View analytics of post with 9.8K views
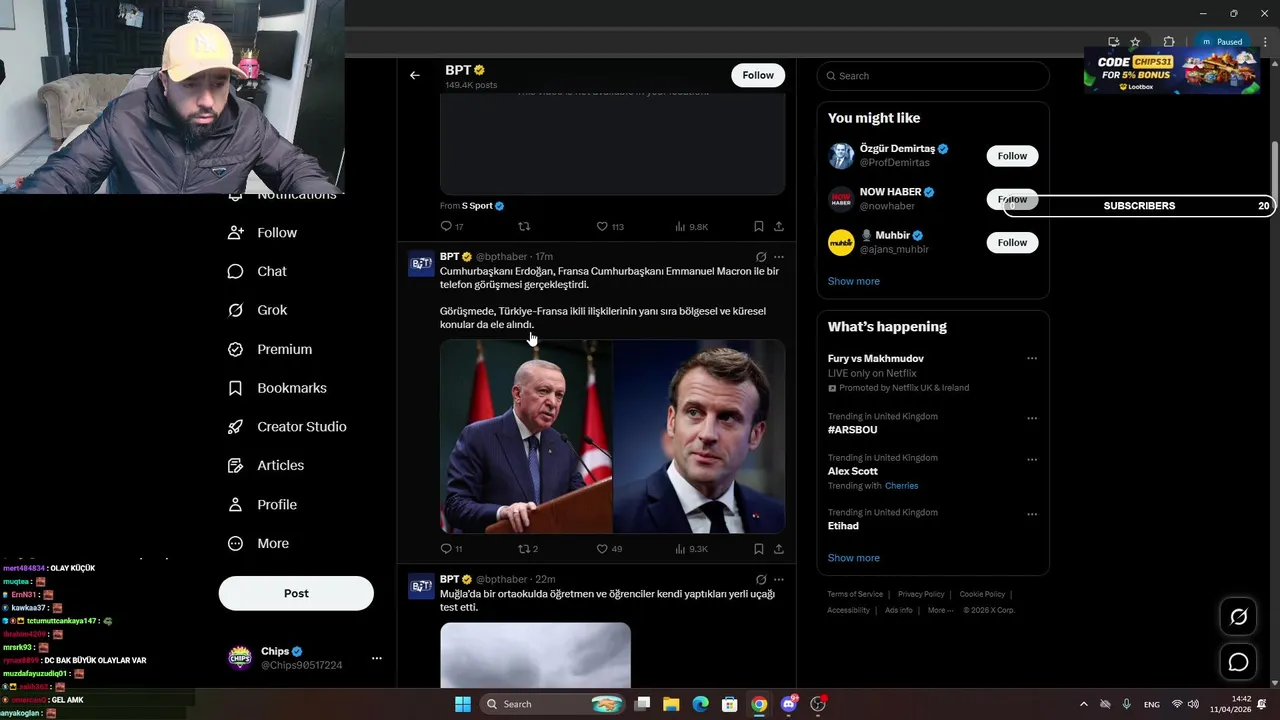The image size is (1280, 720). pos(690,227)
